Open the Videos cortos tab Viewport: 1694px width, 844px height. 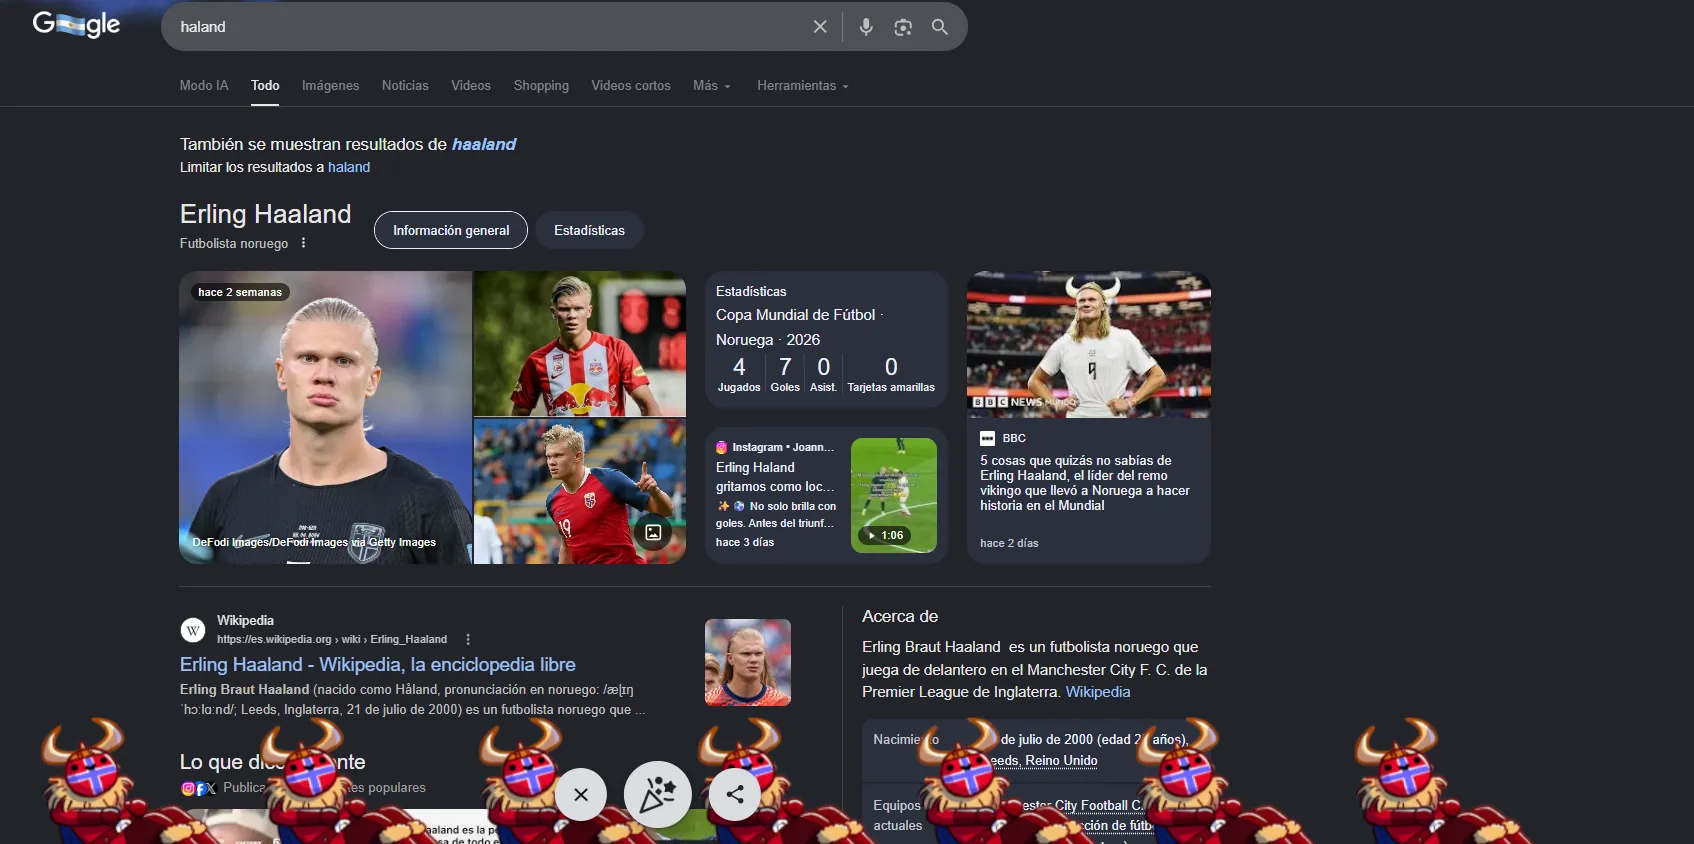(x=631, y=85)
